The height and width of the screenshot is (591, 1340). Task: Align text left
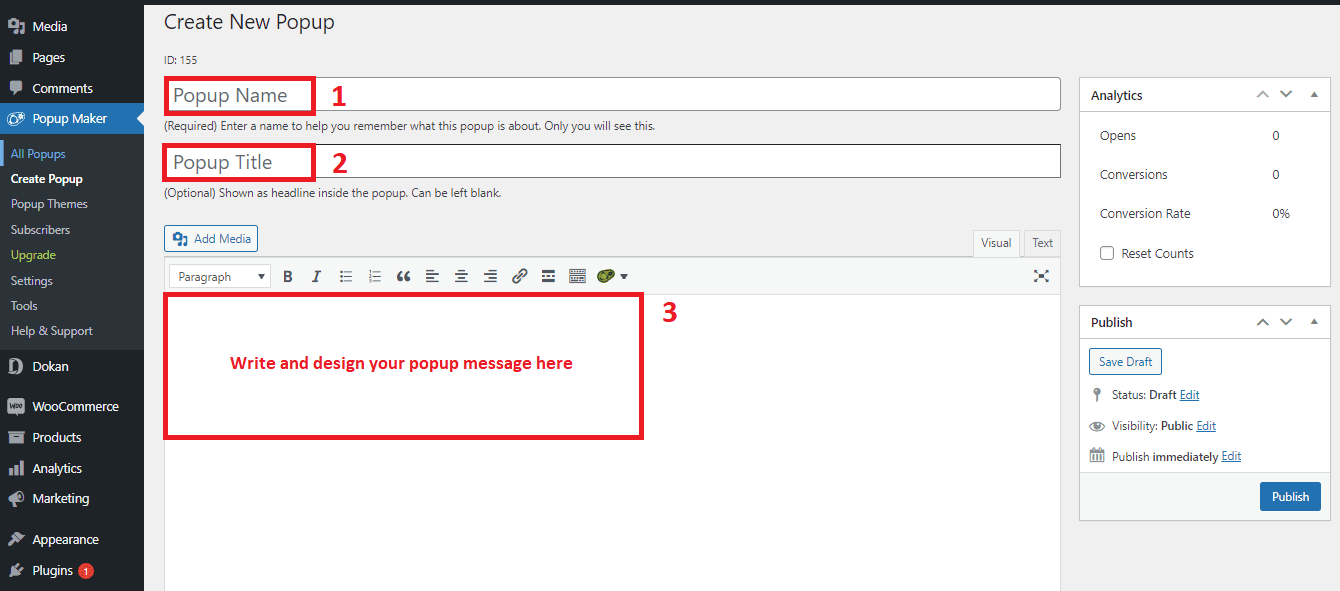pyautogui.click(x=432, y=276)
